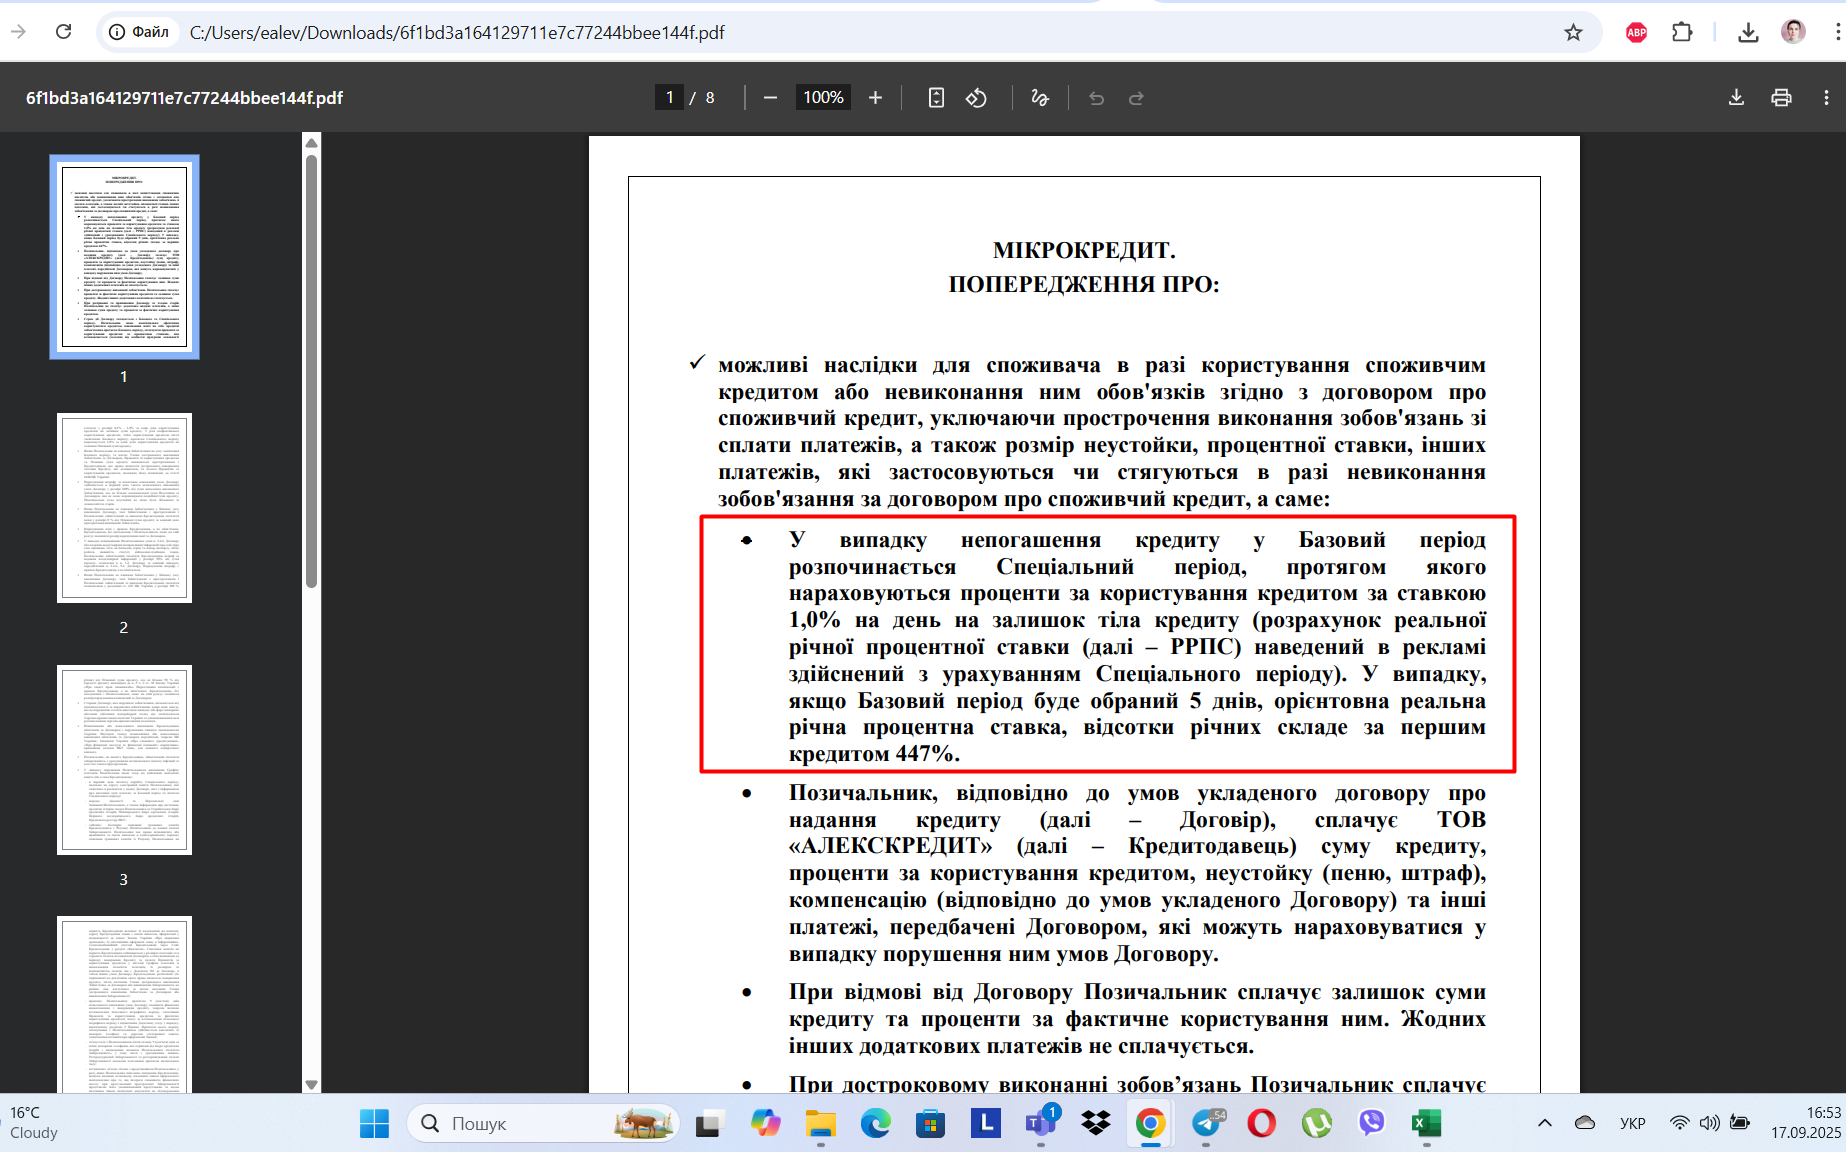Click the zoom percentage field
The width and height of the screenshot is (1846, 1152).
(x=823, y=98)
